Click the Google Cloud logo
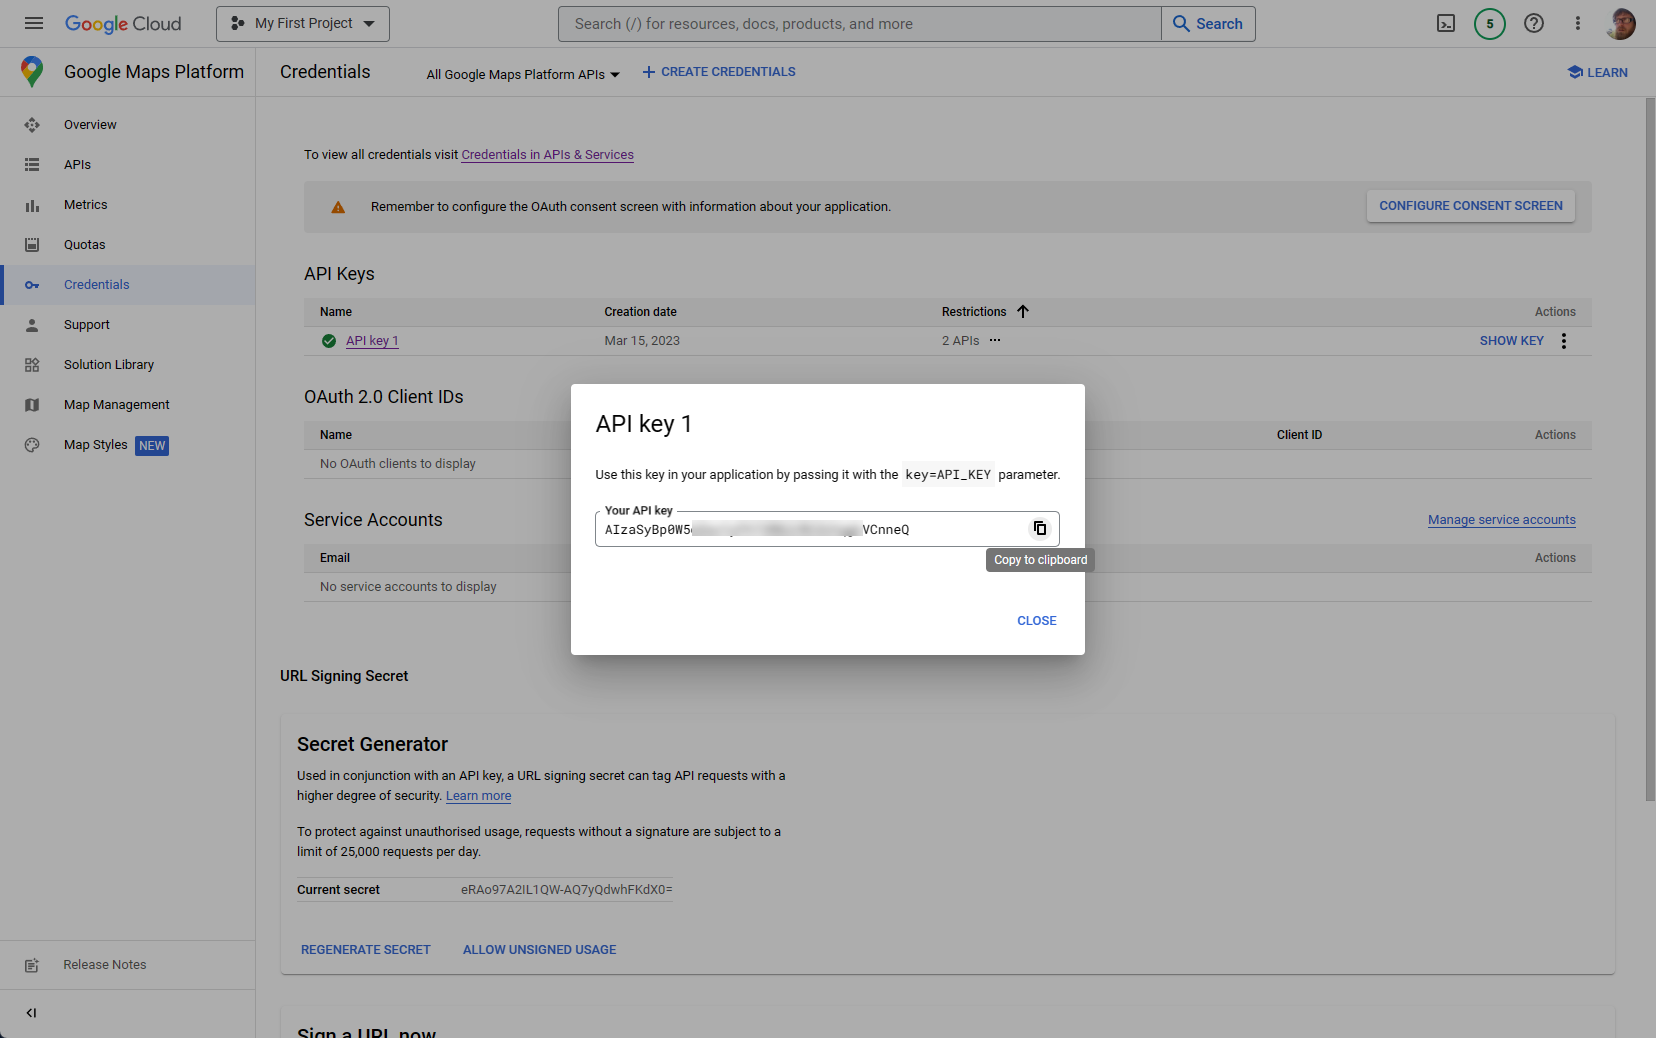The height and width of the screenshot is (1038, 1656). (123, 23)
